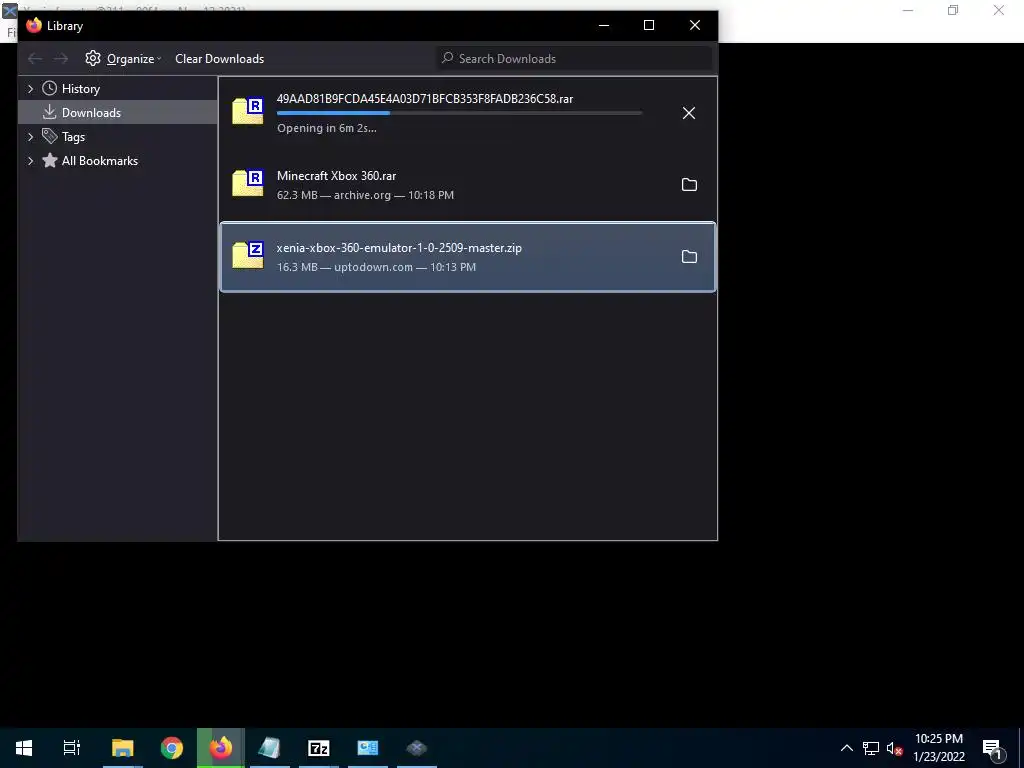Screen dimensions: 1024x768
Task: Click the download progress bar
Action: (x=460, y=113)
